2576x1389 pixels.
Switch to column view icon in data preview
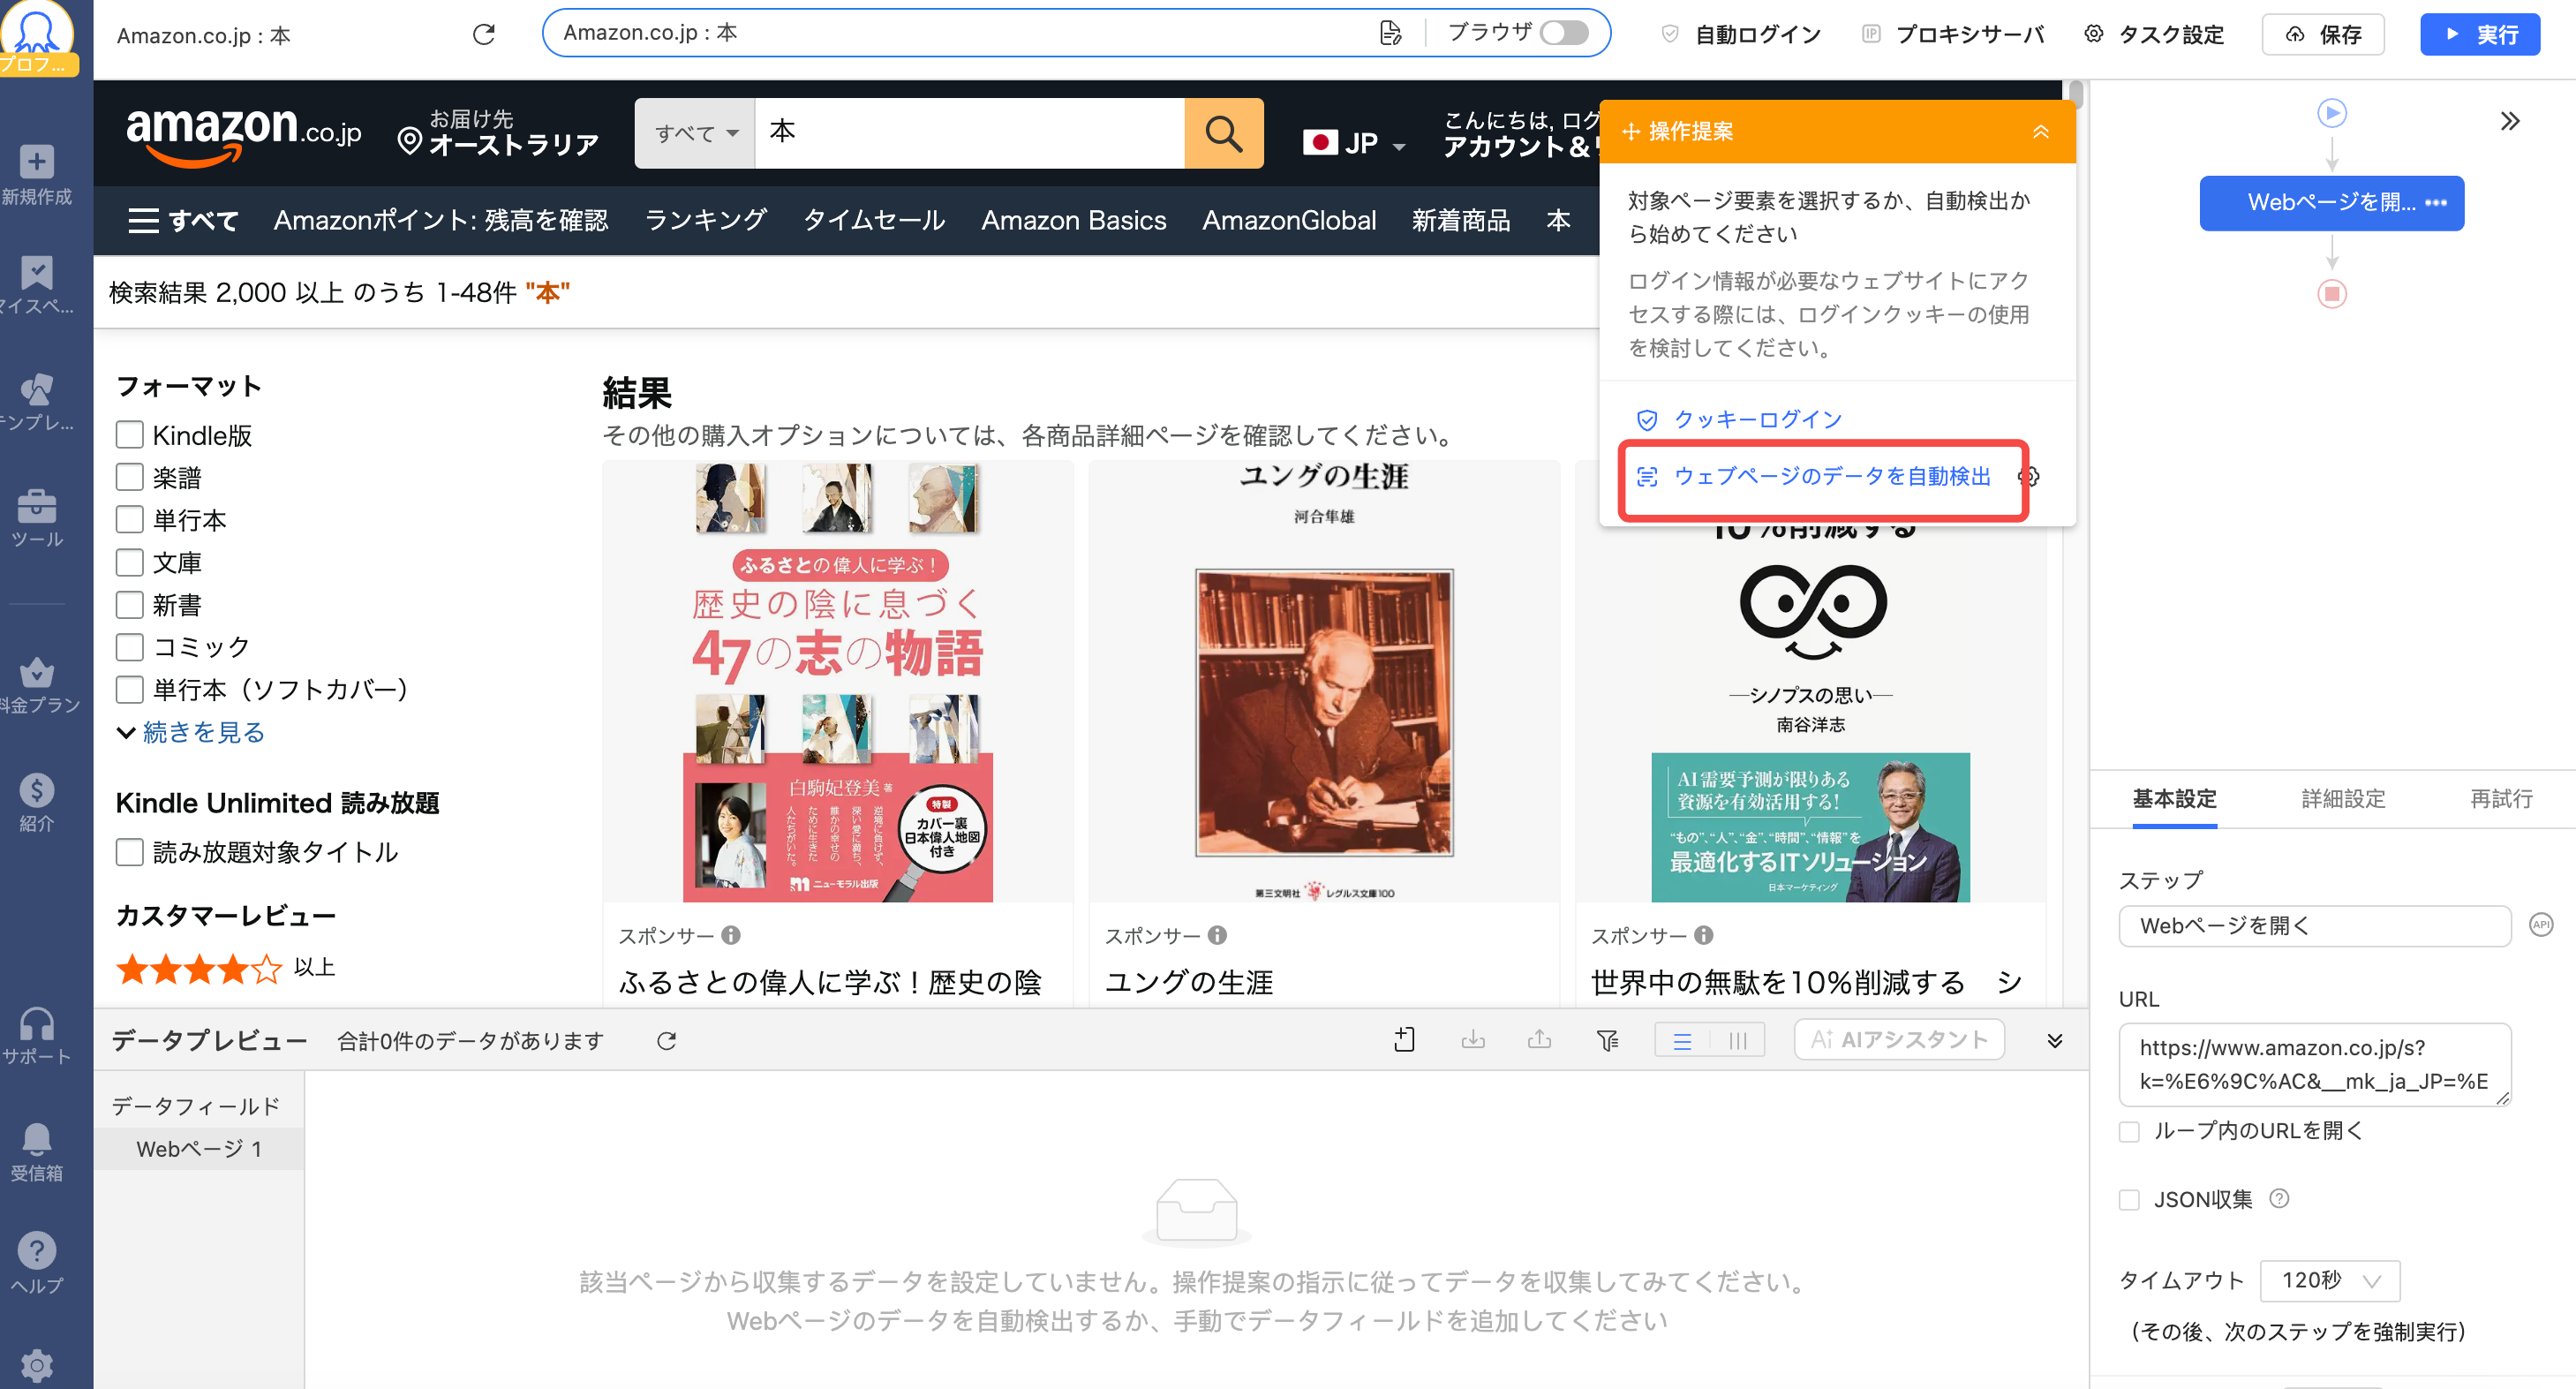click(1738, 1041)
